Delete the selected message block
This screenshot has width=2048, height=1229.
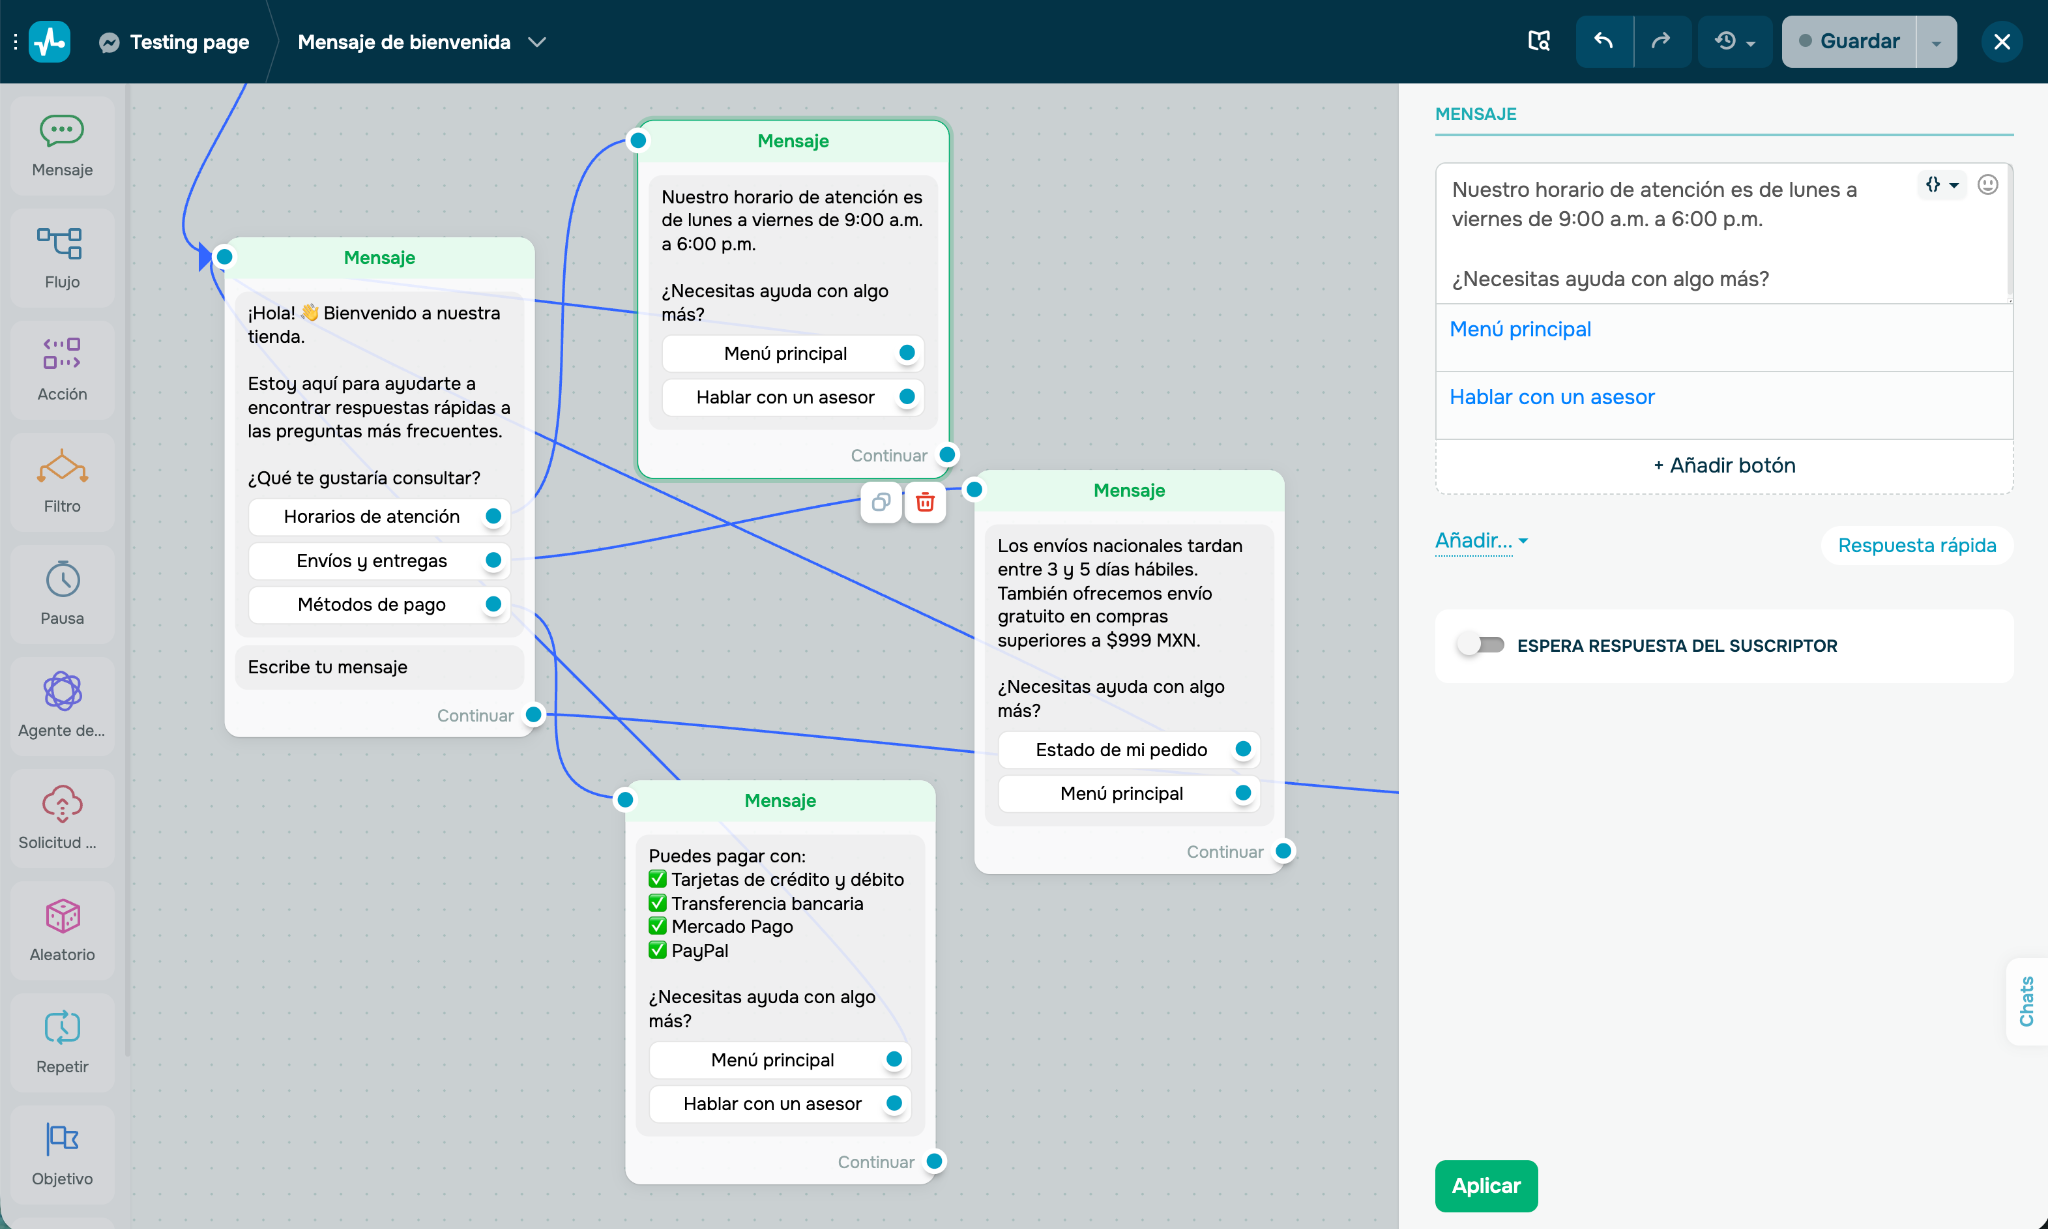pyautogui.click(x=925, y=502)
